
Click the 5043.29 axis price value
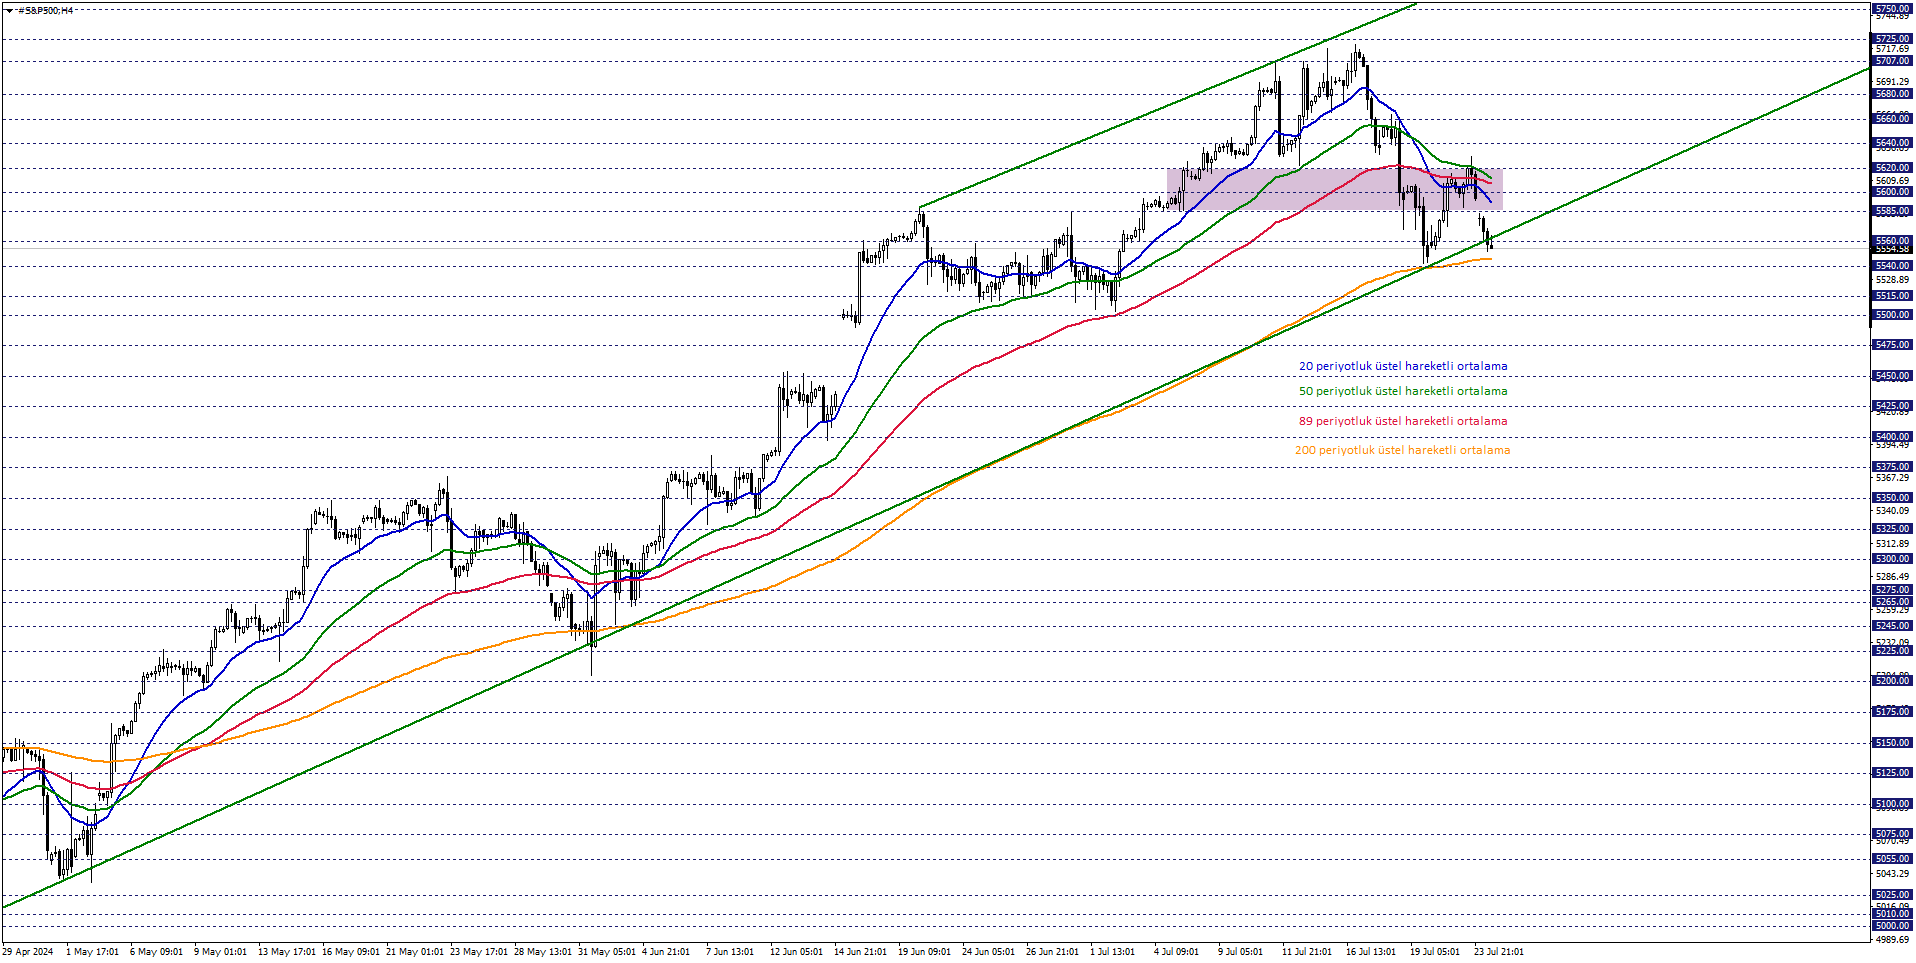(1892, 874)
